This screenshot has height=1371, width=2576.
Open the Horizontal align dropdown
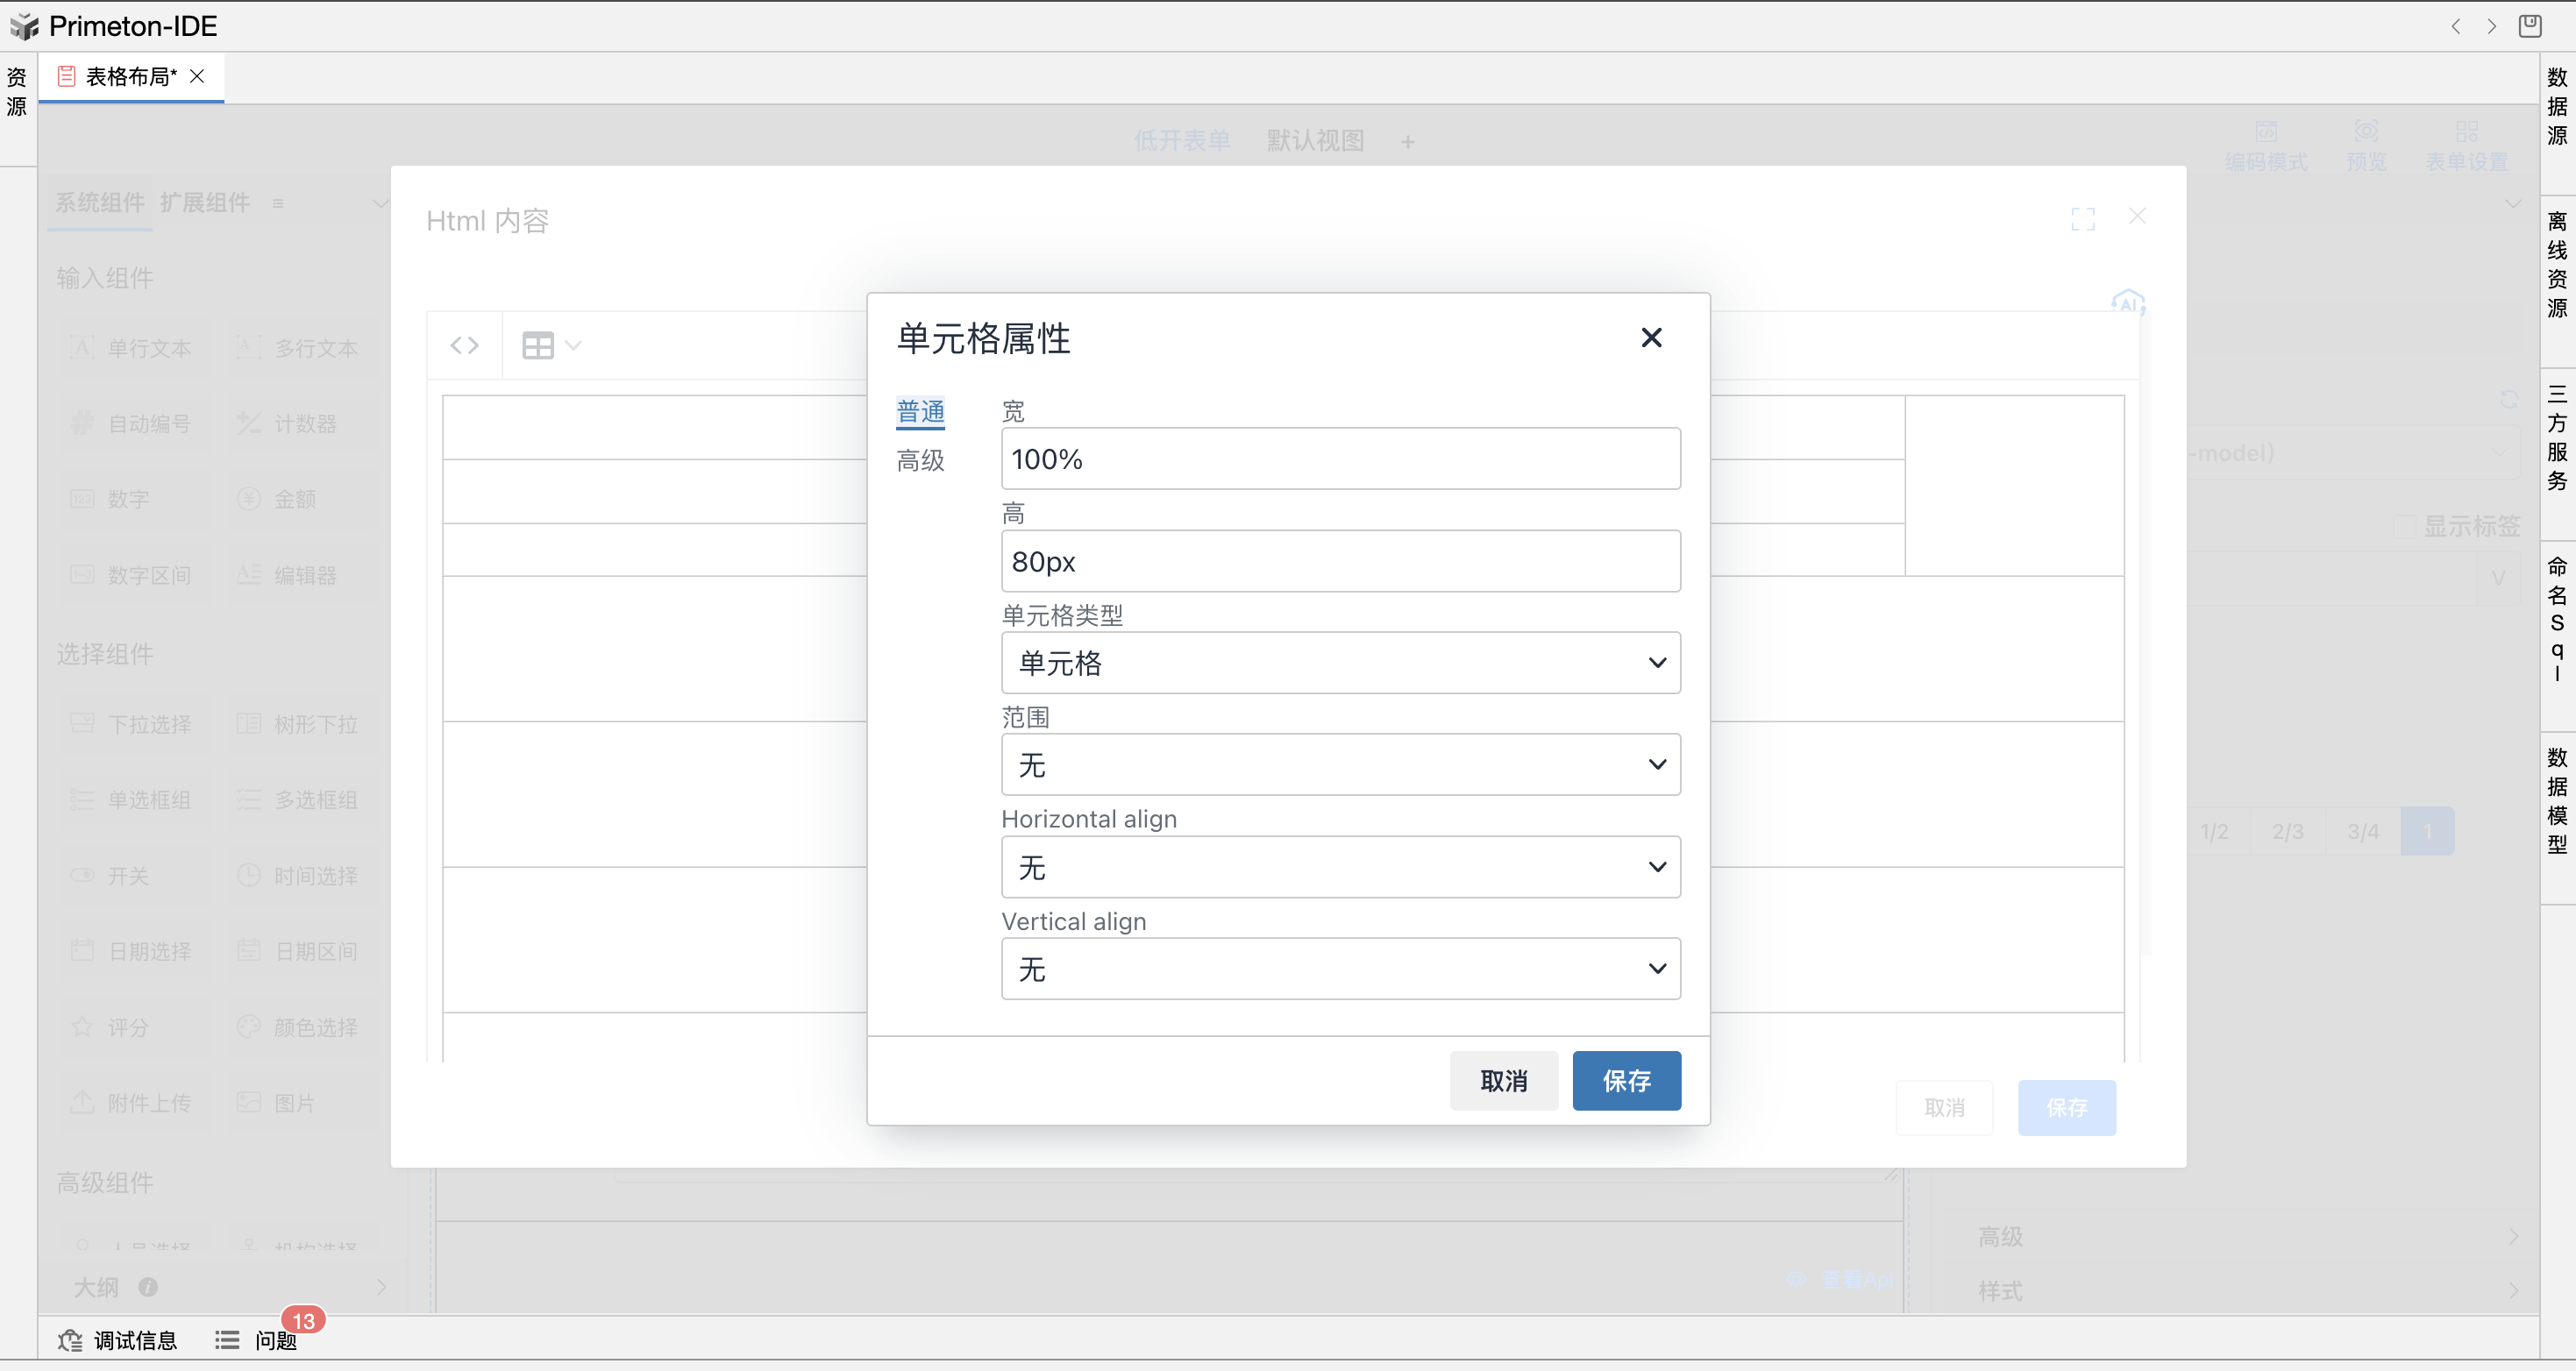(1340, 867)
